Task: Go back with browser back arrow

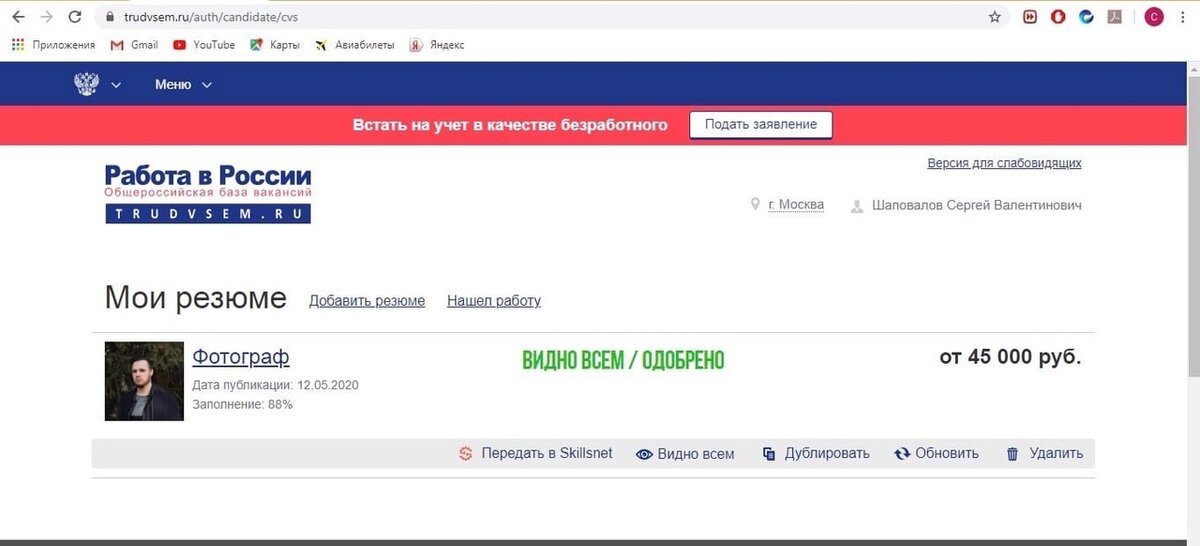Action: tap(18, 17)
